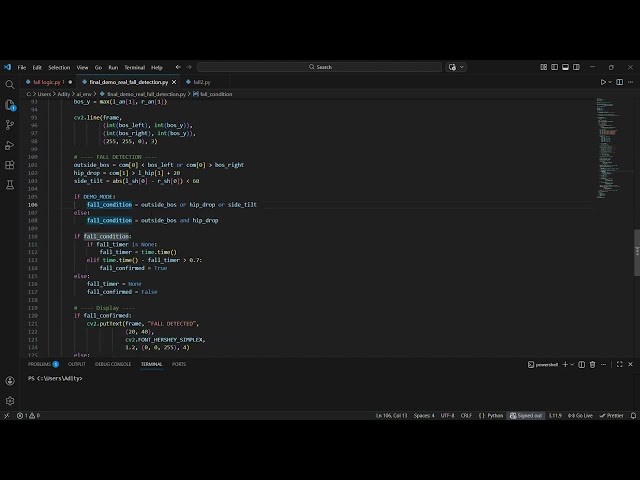The height and width of the screenshot is (480, 640).
Task: Select Python interpreter 3.11.9
Action: (x=555, y=416)
